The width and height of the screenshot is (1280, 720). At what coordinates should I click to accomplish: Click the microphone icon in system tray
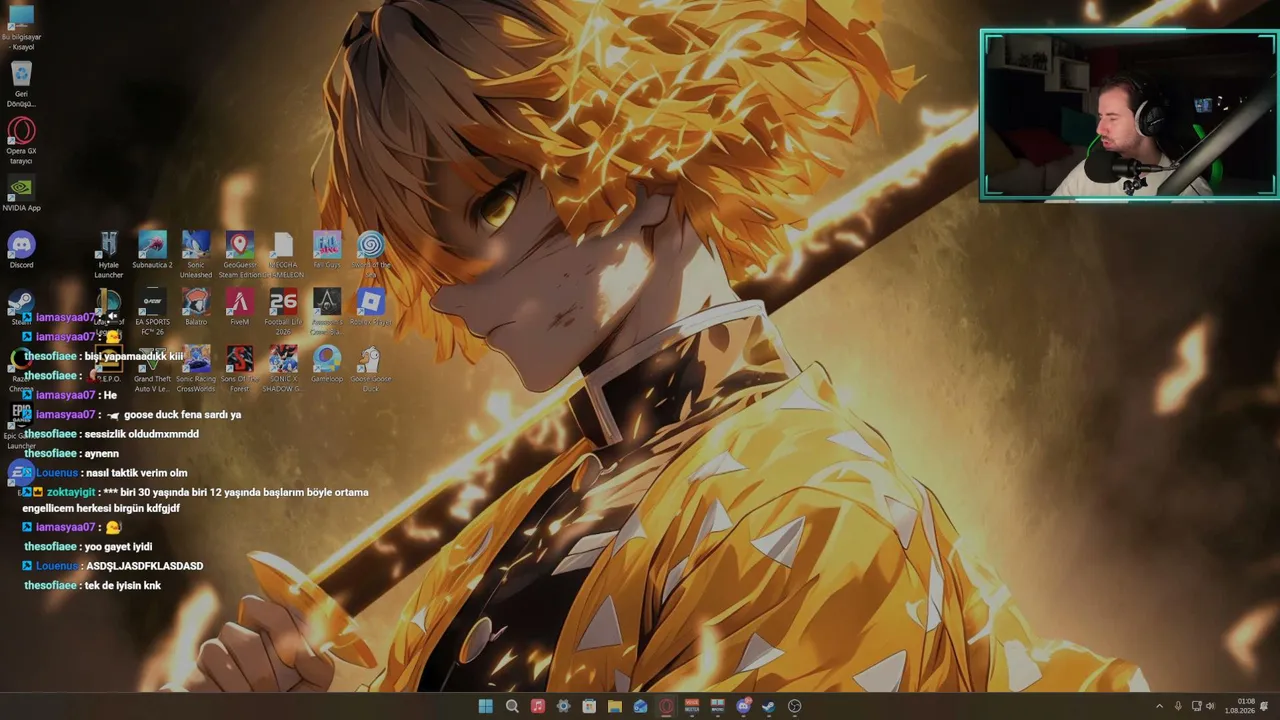[1178, 706]
